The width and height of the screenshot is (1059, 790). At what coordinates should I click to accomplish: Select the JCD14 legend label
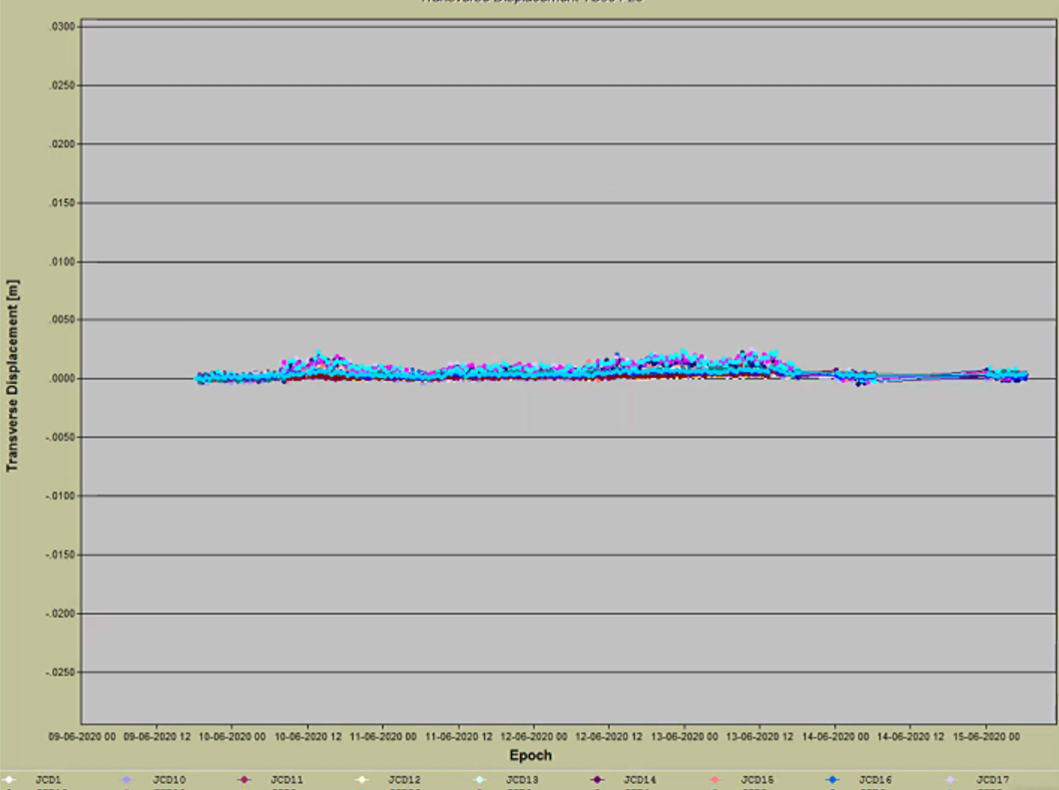coord(640,780)
